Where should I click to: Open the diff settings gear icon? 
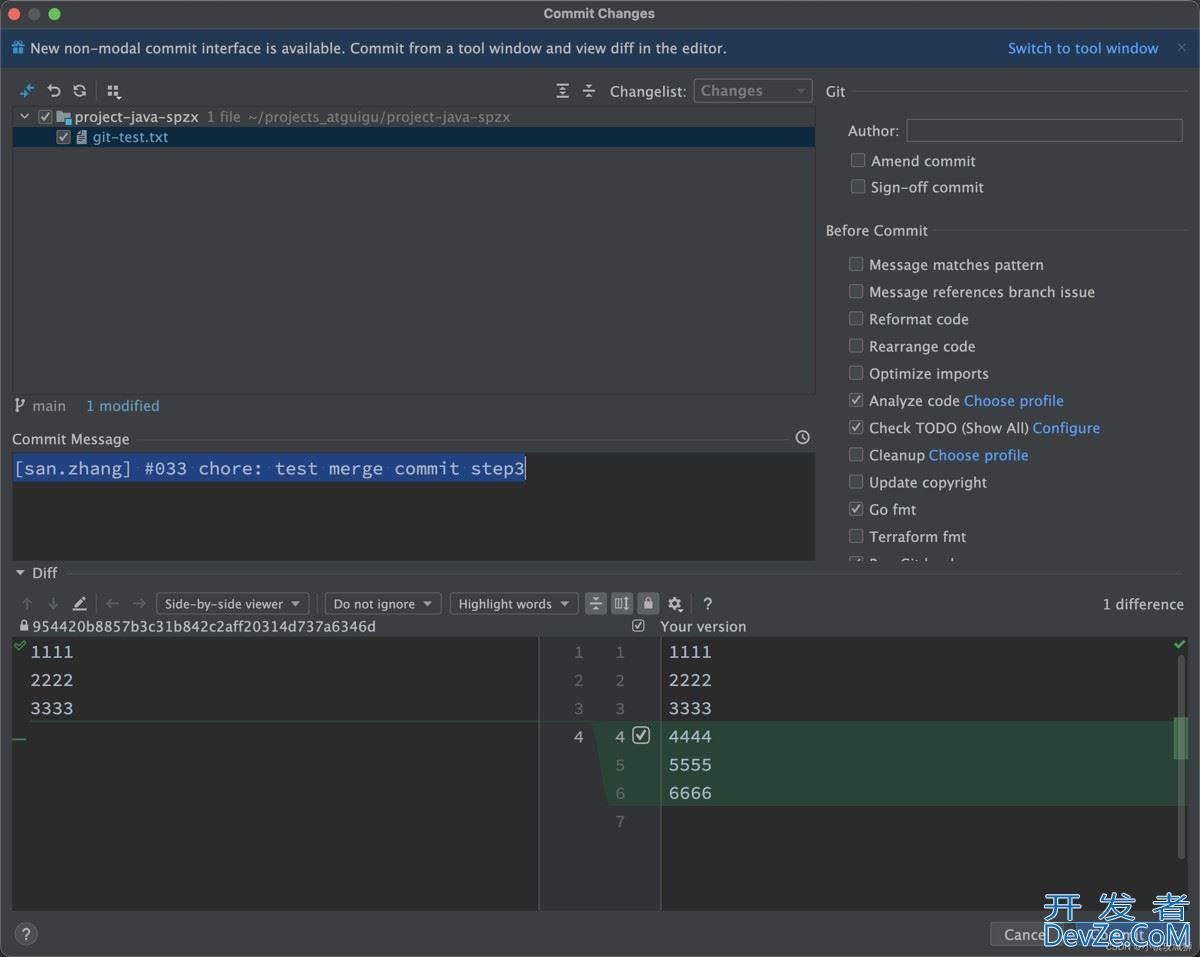click(x=675, y=604)
